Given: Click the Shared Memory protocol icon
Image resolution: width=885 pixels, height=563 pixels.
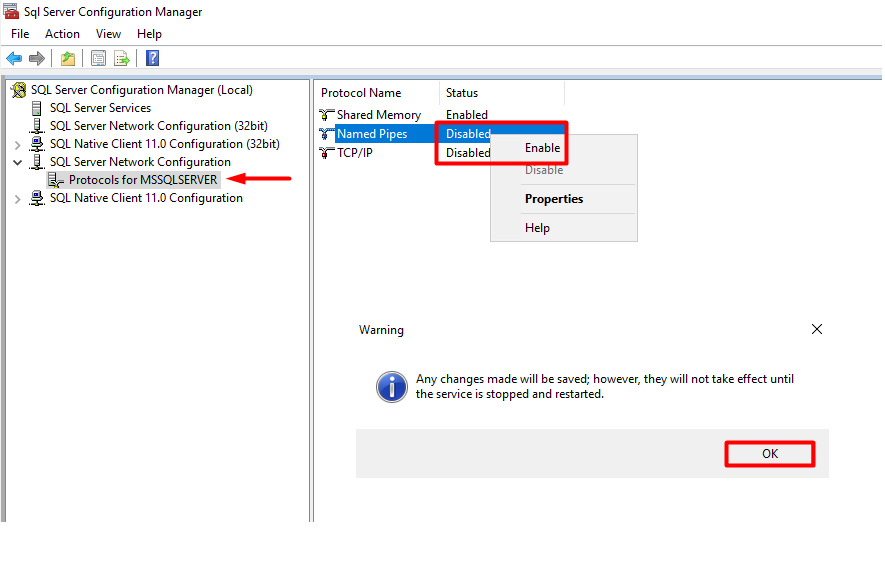Looking at the screenshot, I should tap(327, 115).
